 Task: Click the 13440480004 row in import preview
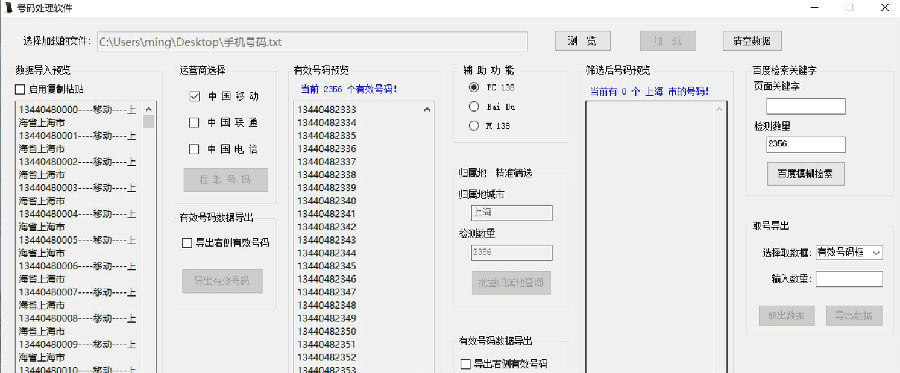click(x=78, y=220)
